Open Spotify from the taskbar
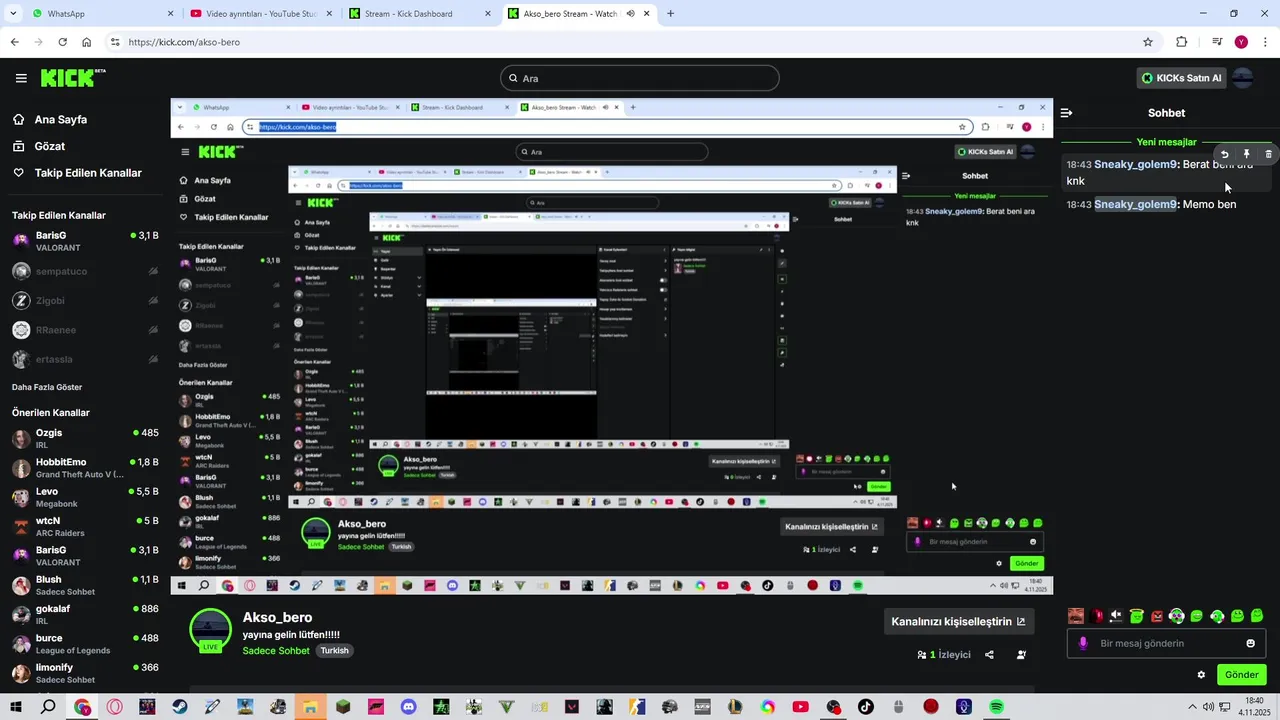This screenshot has height=720, width=1280. click(x=996, y=707)
